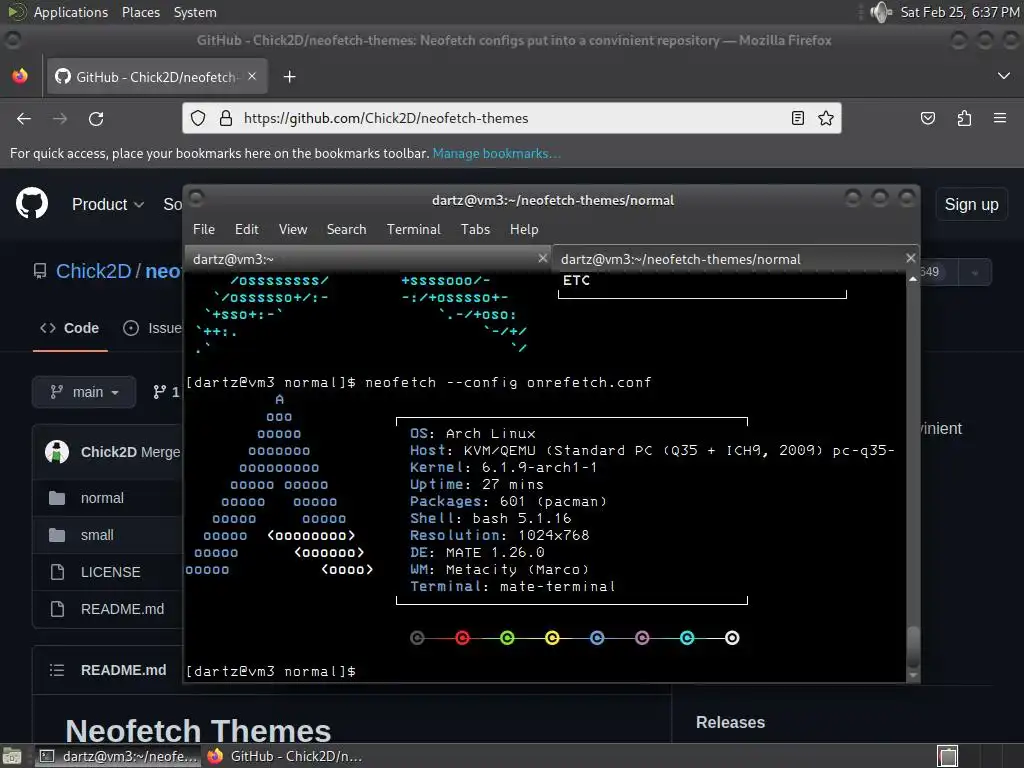
Task: Bookmark this page with the star
Action: tap(825, 118)
